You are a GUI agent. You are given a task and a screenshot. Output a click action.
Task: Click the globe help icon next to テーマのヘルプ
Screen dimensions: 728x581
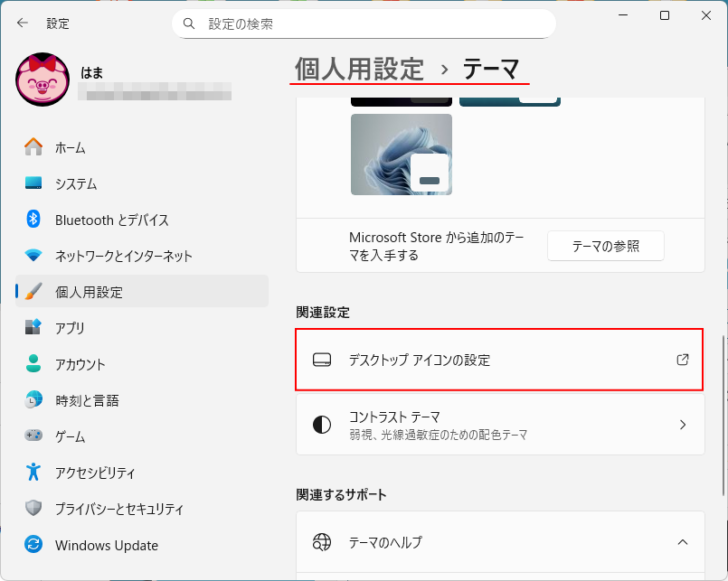coord(322,542)
